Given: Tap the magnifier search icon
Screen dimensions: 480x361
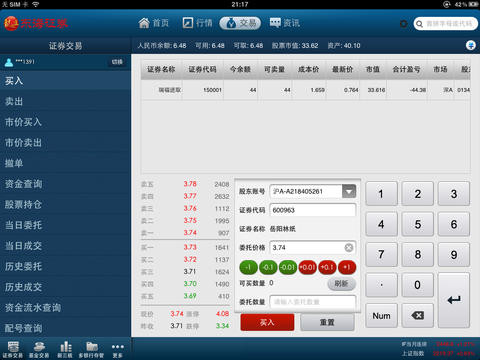Looking at the screenshot, I should [419, 24].
